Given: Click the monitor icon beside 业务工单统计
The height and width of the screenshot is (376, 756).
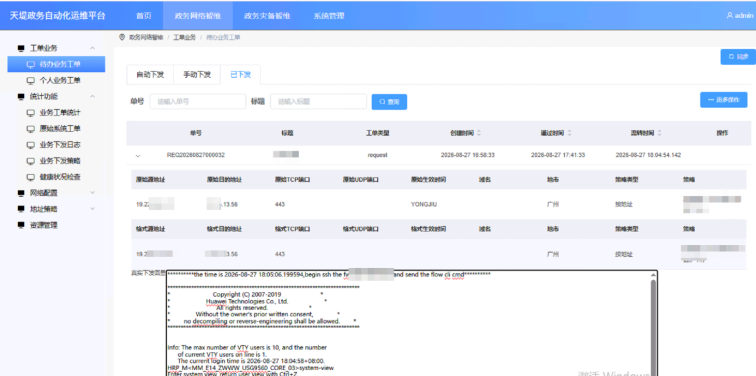Looking at the screenshot, I should click(x=31, y=113).
